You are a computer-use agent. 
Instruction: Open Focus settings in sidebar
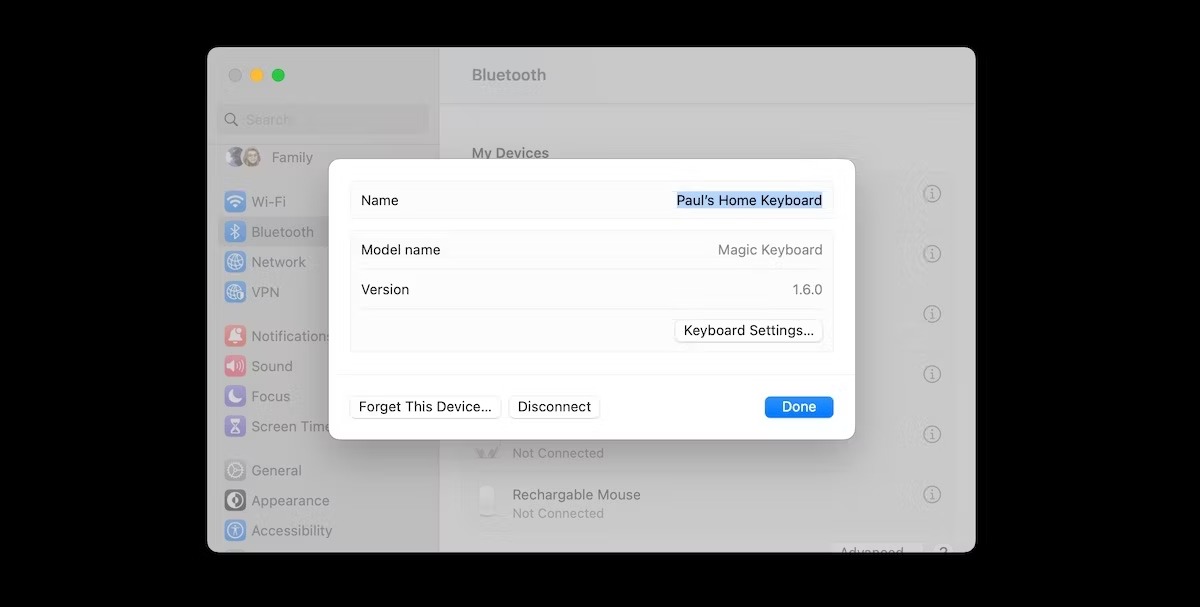coord(257,396)
